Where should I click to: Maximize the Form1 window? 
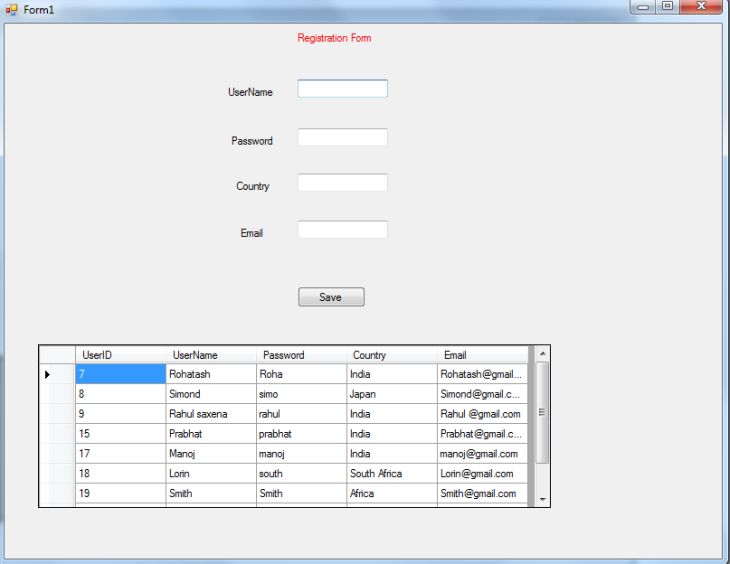pos(668,7)
